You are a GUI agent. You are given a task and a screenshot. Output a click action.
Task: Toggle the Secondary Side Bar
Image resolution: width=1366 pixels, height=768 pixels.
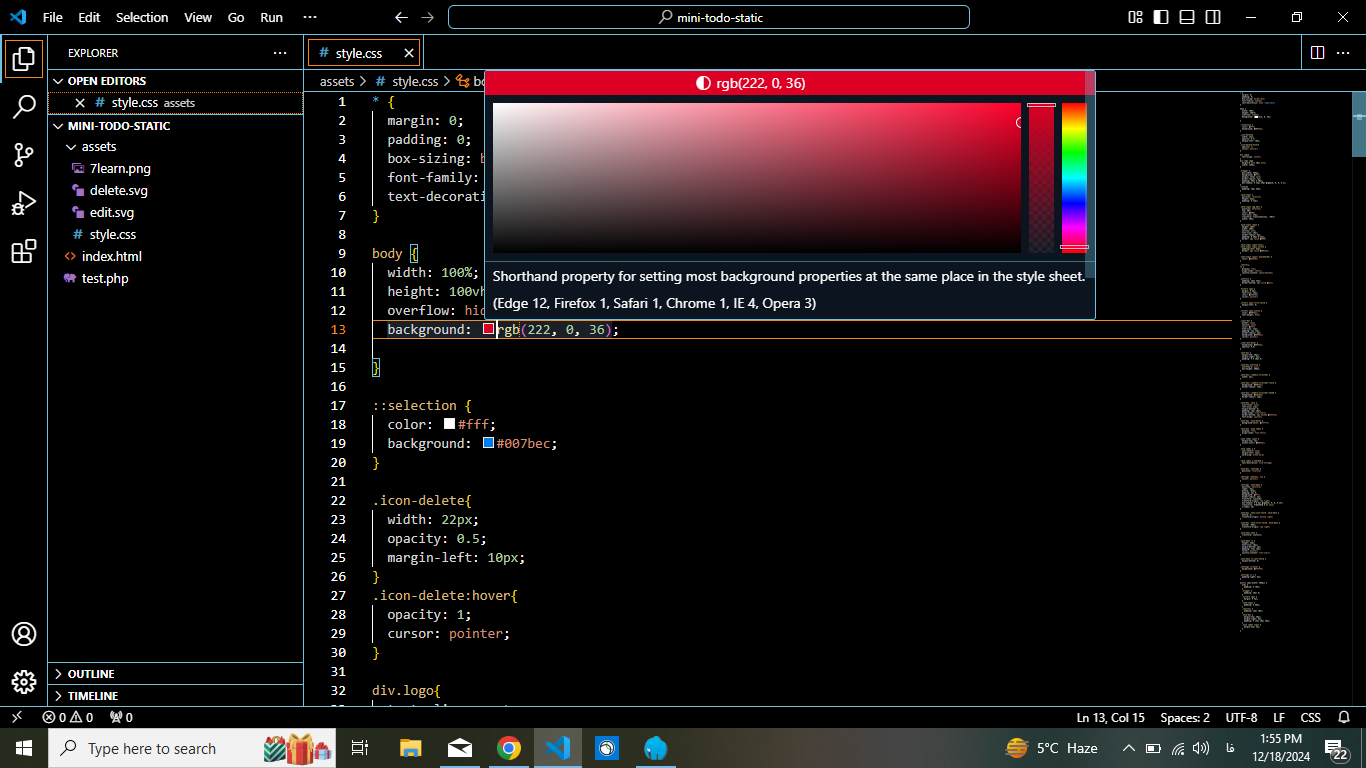pyautogui.click(x=1213, y=17)
